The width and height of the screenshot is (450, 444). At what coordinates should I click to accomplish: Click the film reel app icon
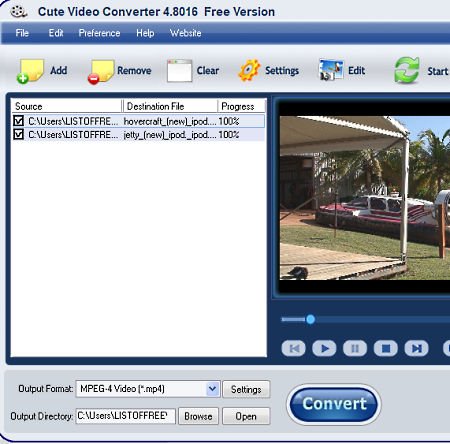coord(18,12)
